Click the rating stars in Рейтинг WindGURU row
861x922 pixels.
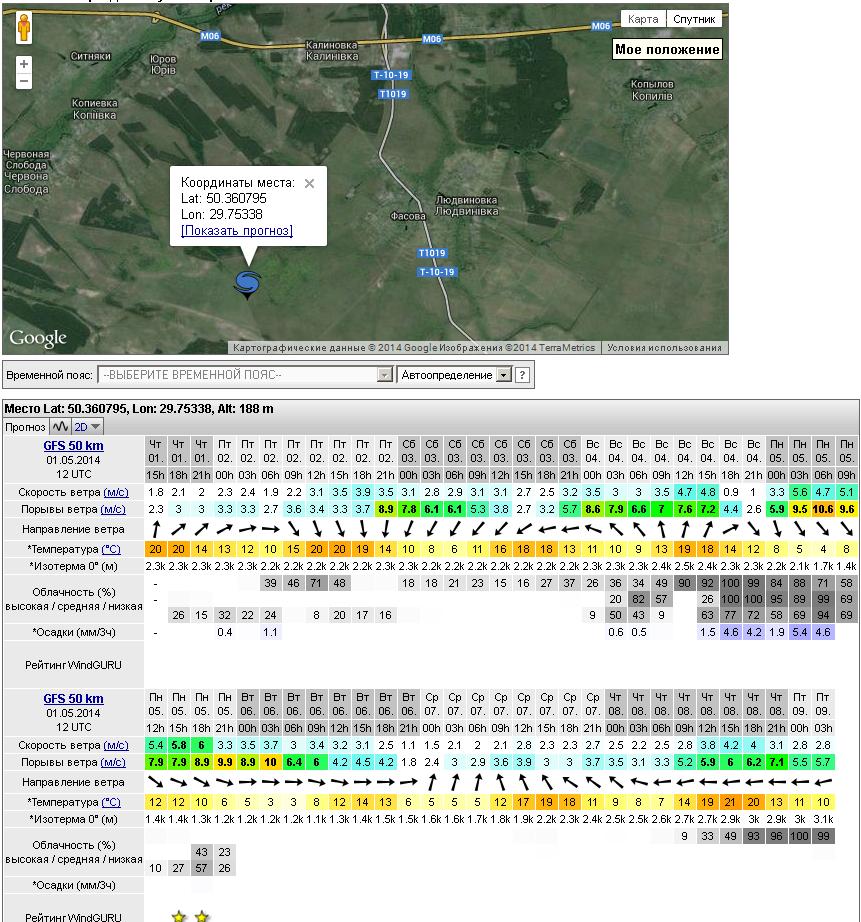[x=190, y=916]
